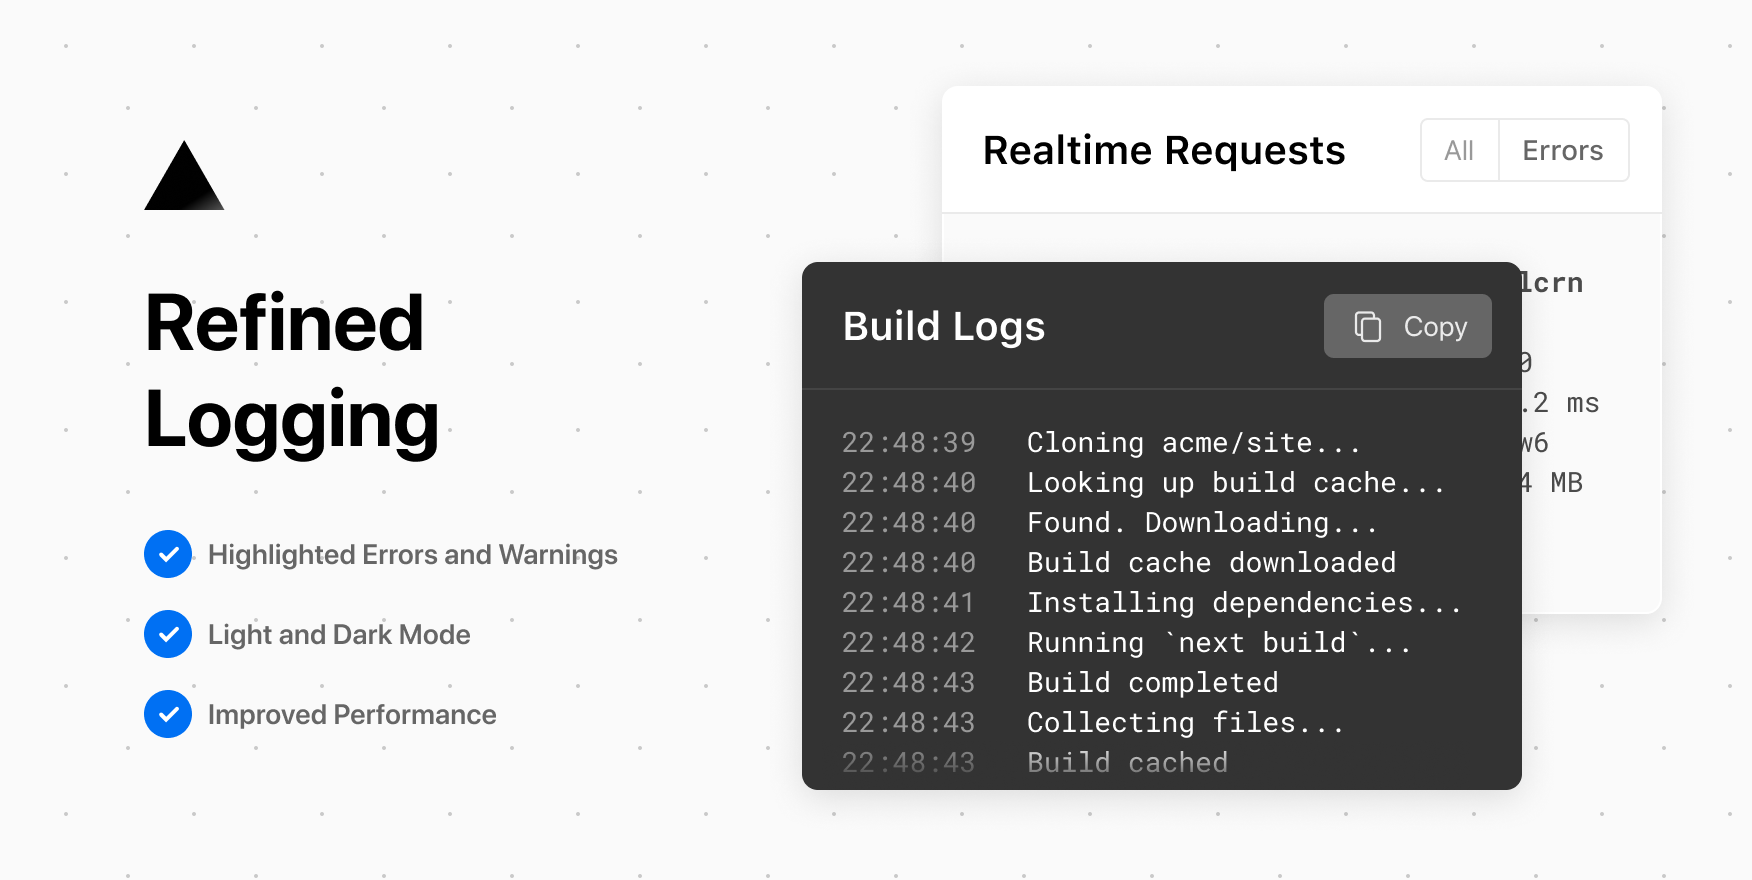This screenshot has width=1752, height=880.
Task: Click the 'Build cache downloaded' log entry
Action: (1211, 563)
